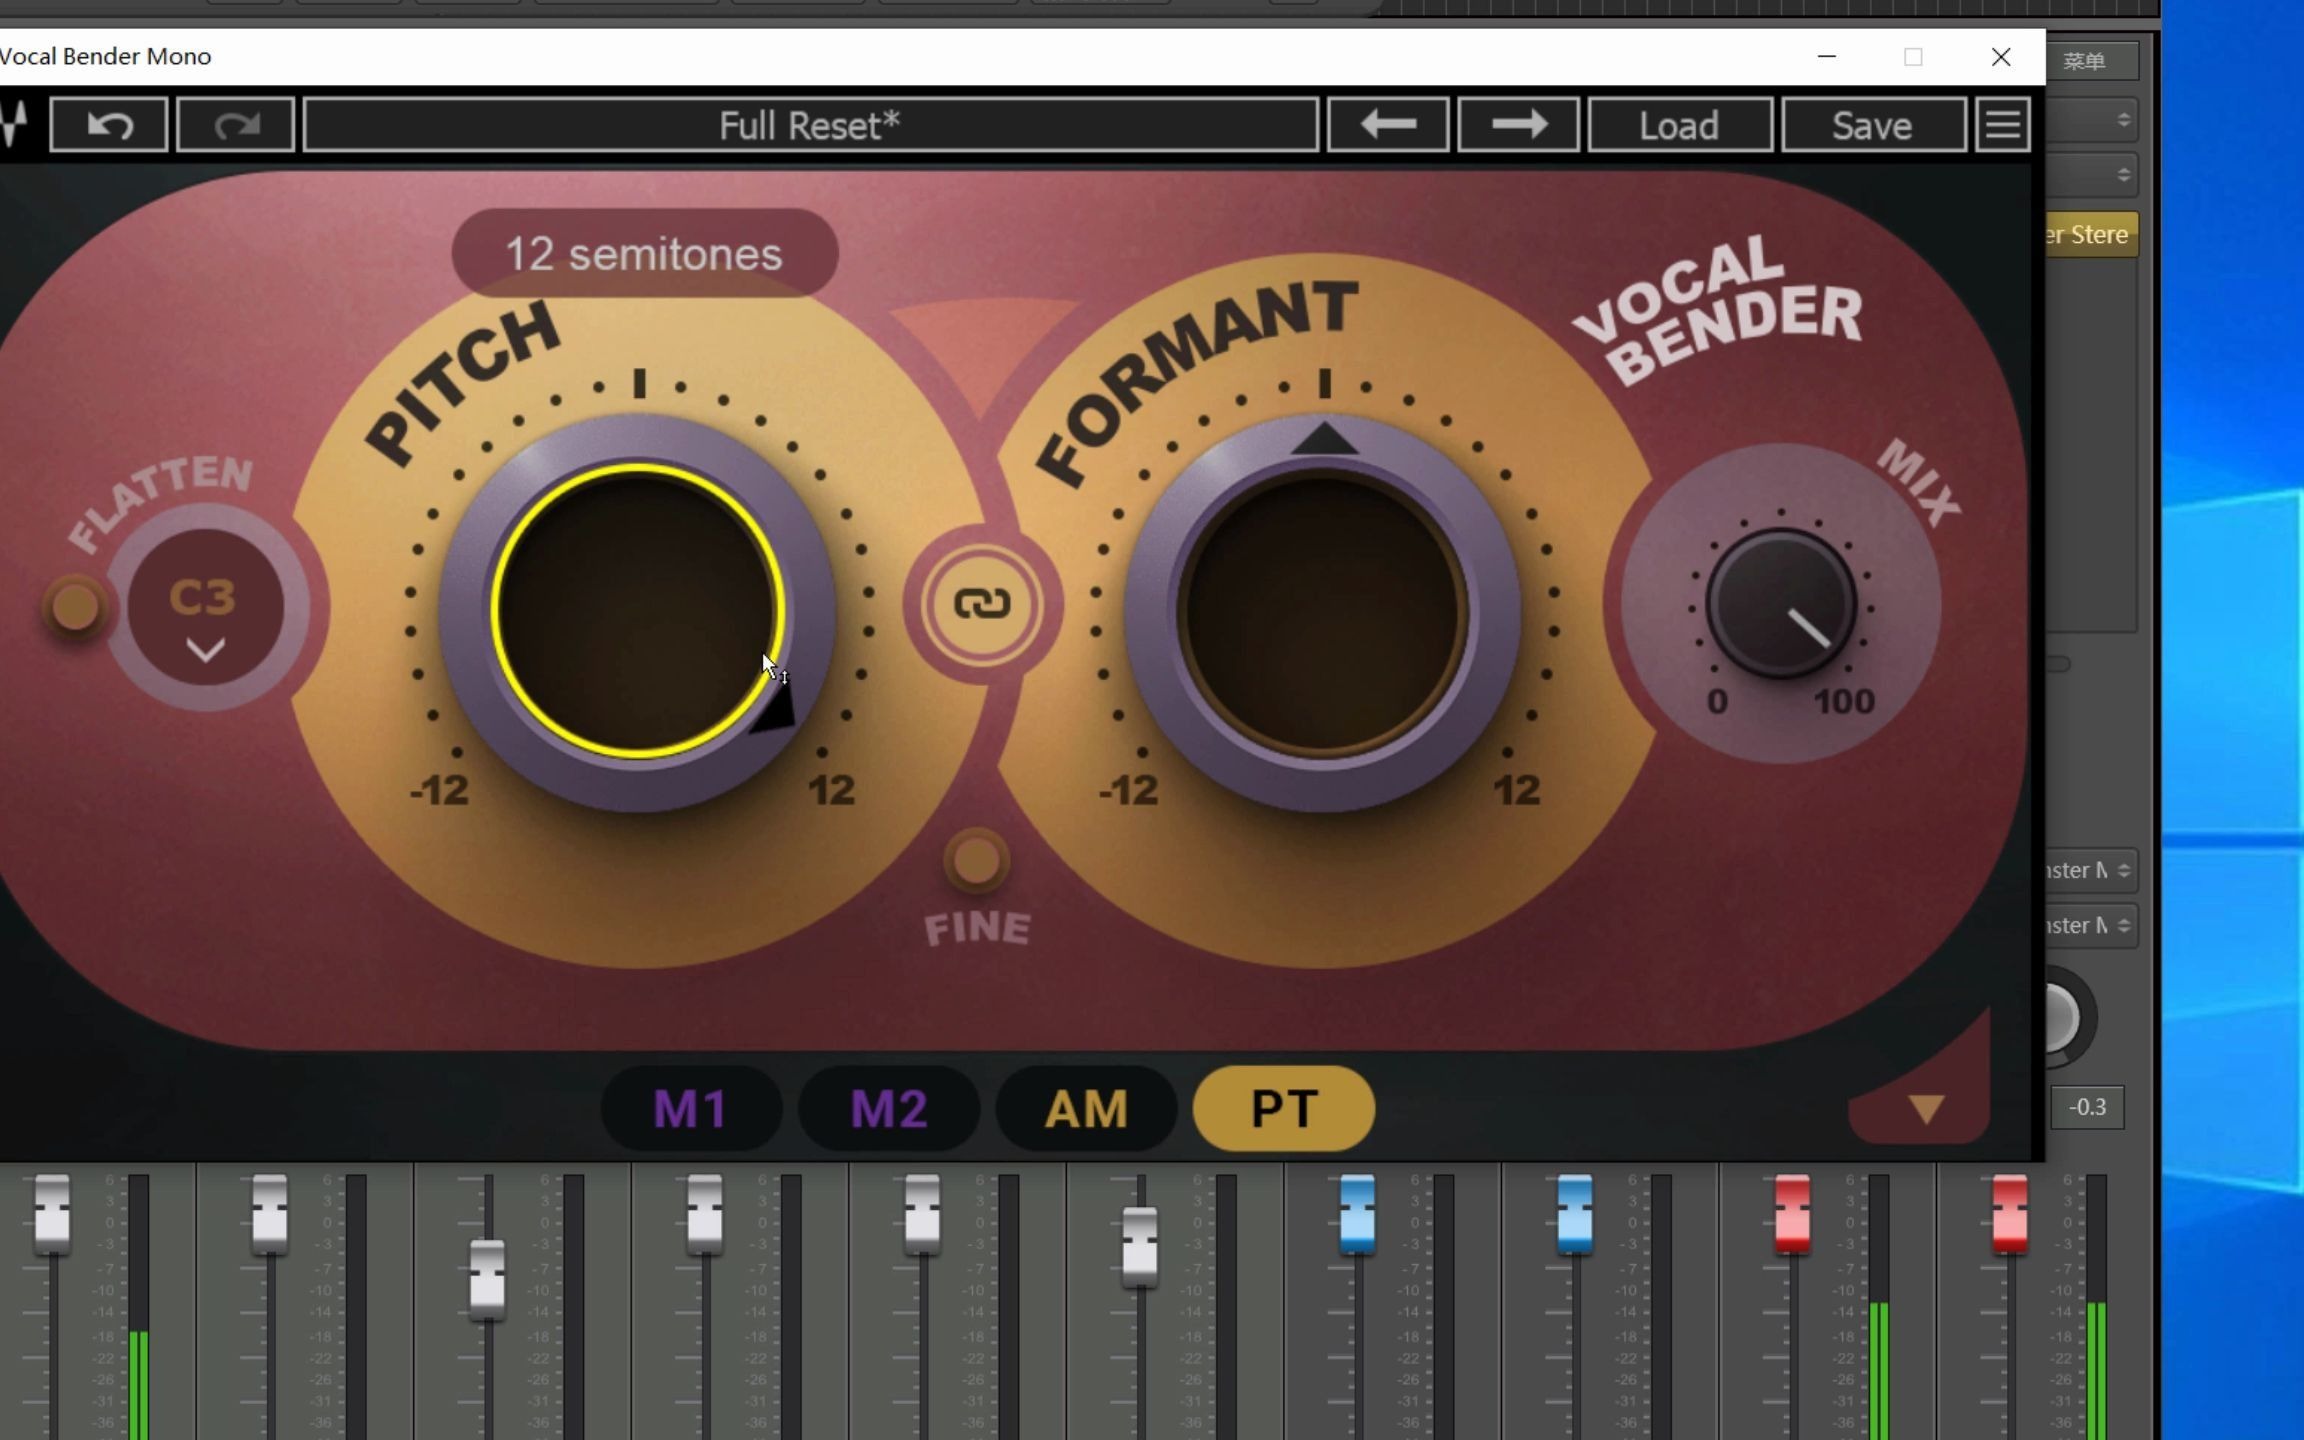The image size is (2304, 1440).
Task: Click the Load preset button
Action: tap(1680, 125)
